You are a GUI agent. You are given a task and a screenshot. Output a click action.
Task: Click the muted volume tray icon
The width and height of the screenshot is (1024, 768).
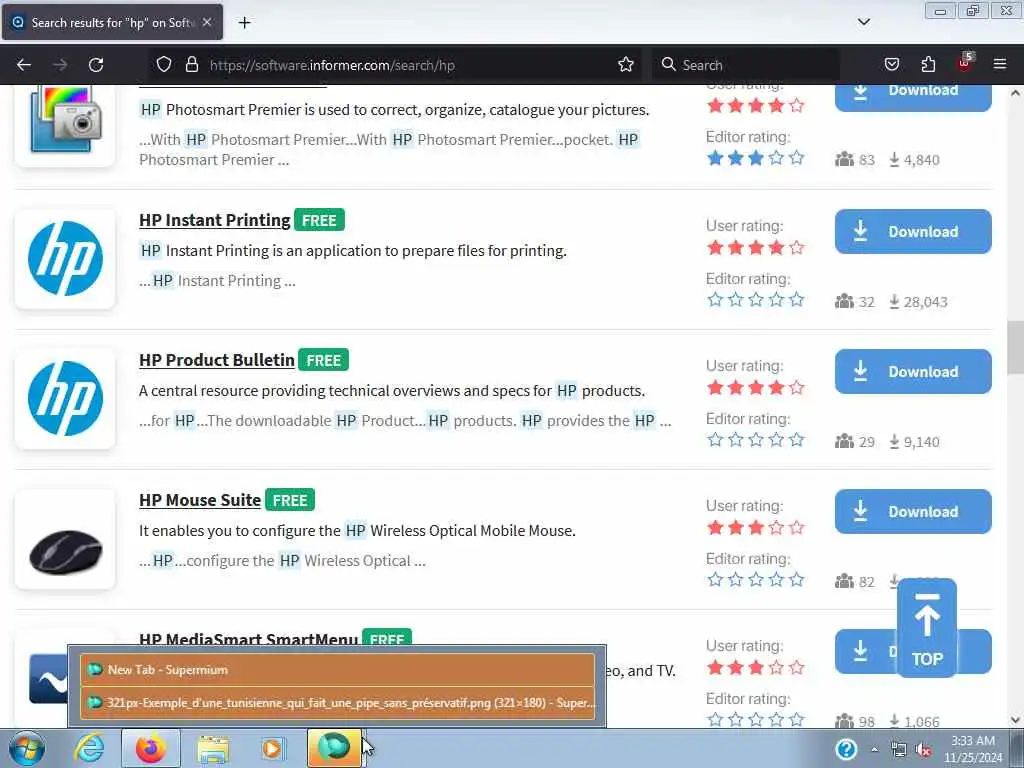coord(923,750)
